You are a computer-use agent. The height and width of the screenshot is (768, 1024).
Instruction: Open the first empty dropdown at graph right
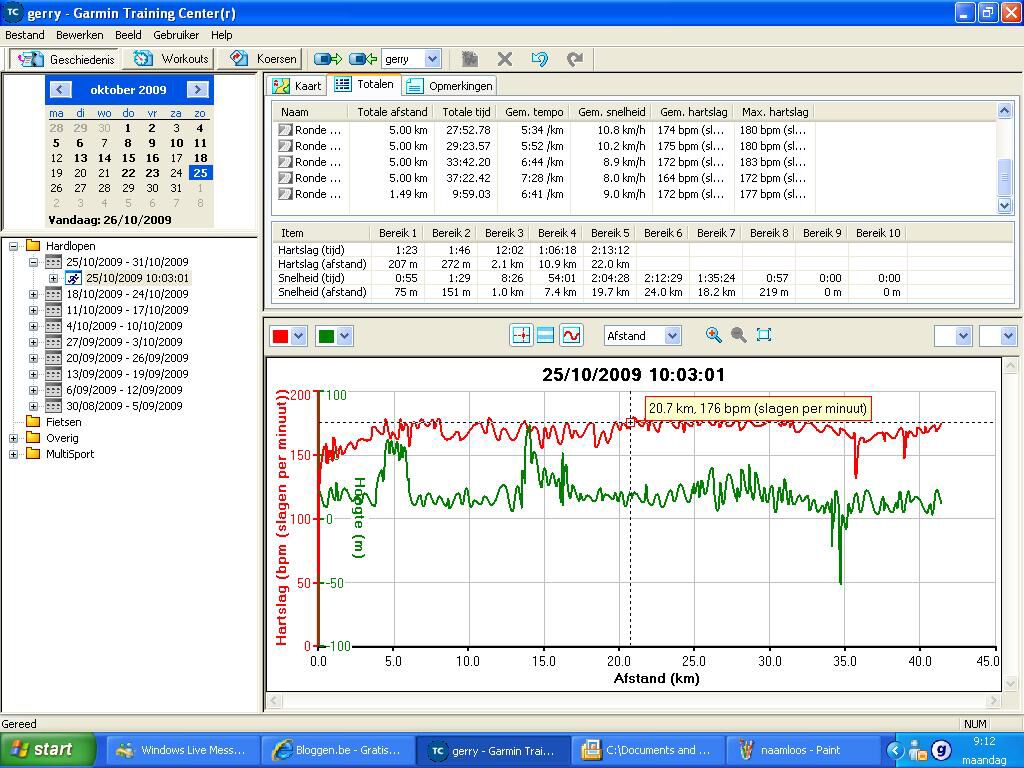[963, 336]
